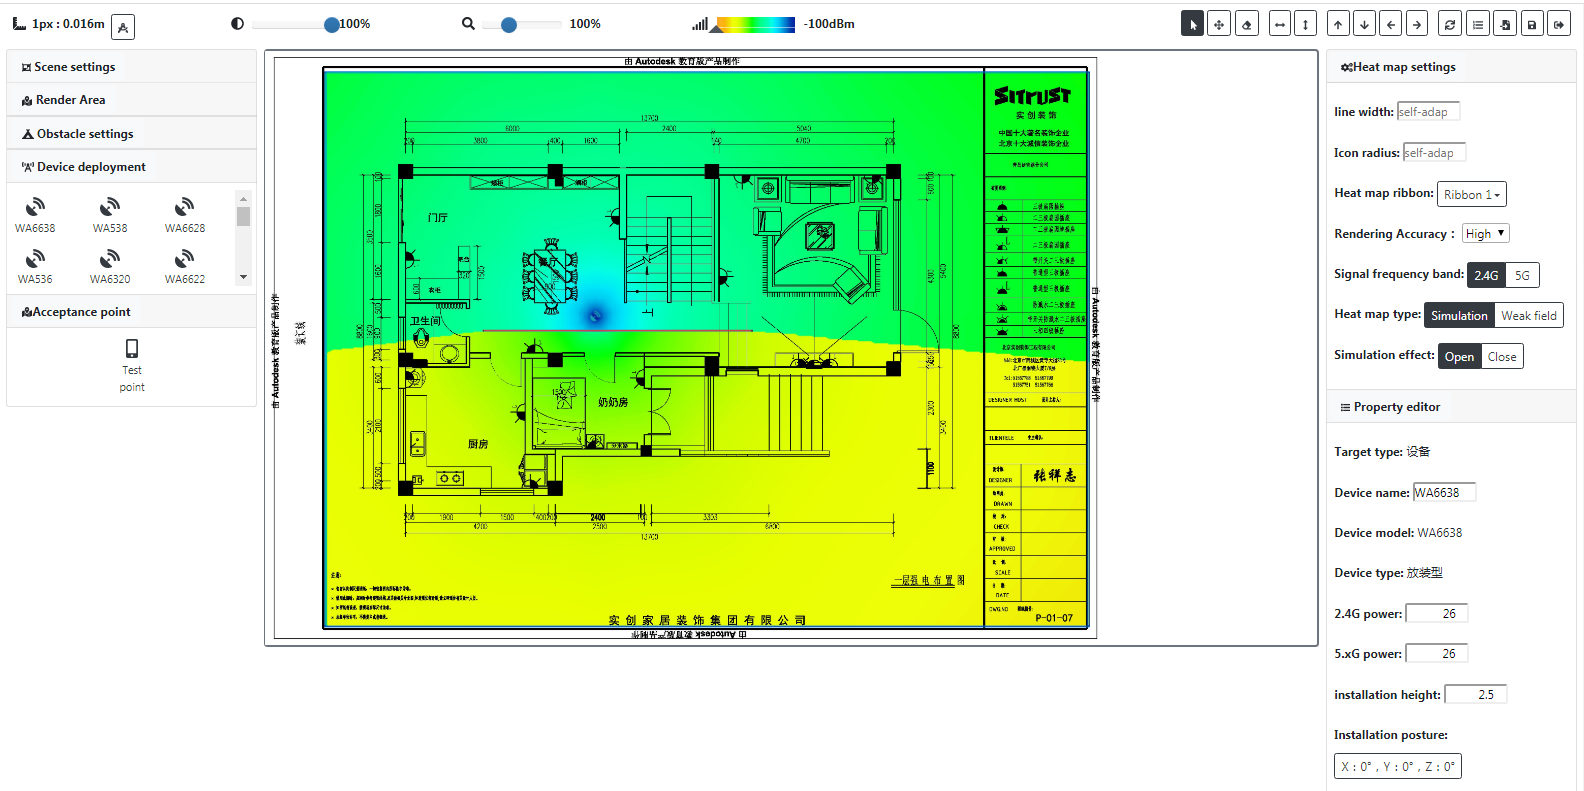Select the eraser tool

(1247, 24)
